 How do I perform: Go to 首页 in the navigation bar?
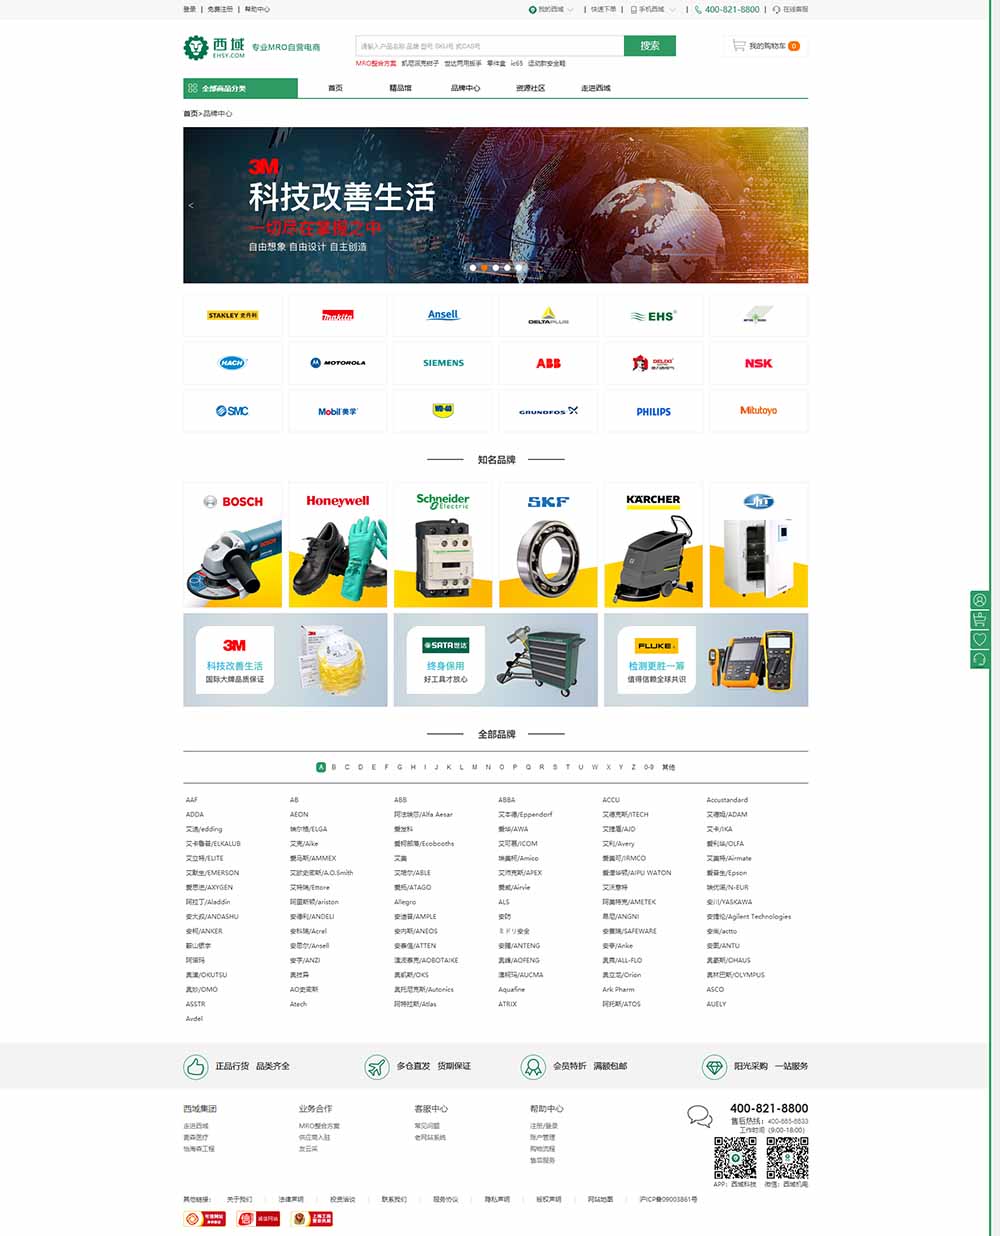pyautogui.click(x=335, y=88)
